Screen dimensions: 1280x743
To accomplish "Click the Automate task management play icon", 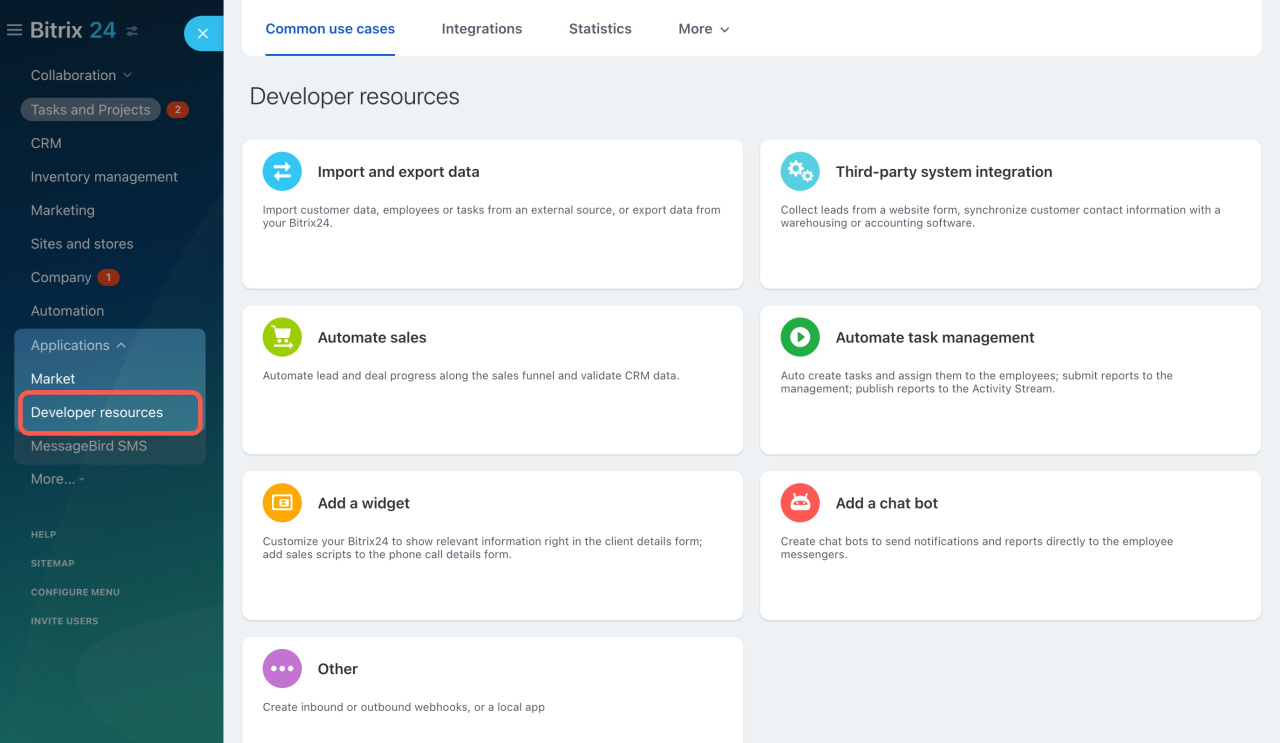I will tap(800, 337).
